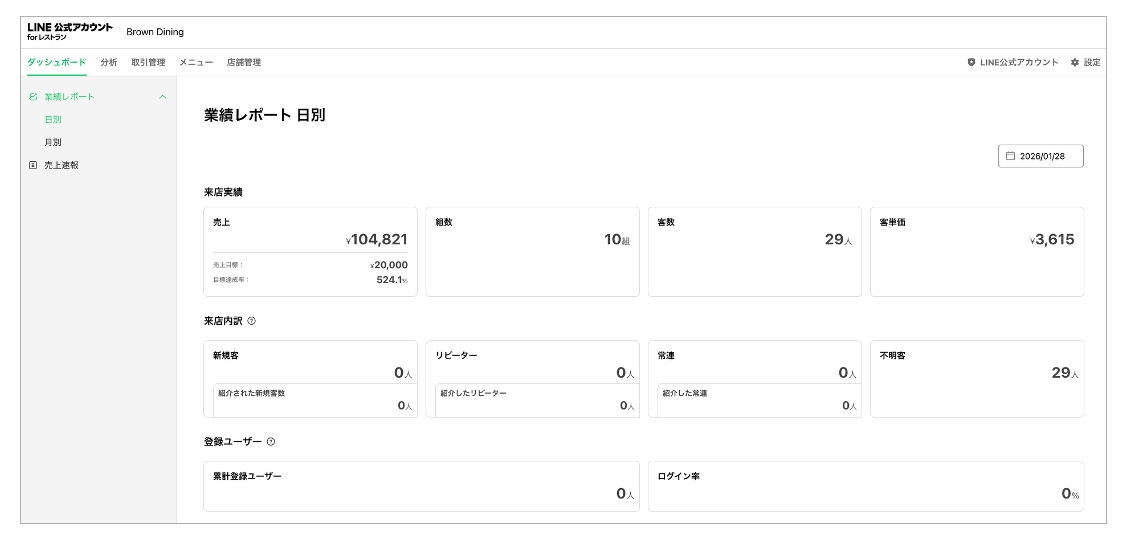The image size is (1127, 547).
Task: Click the LINE公式アカウント for レストラン logo
Action: coord(69,31)
